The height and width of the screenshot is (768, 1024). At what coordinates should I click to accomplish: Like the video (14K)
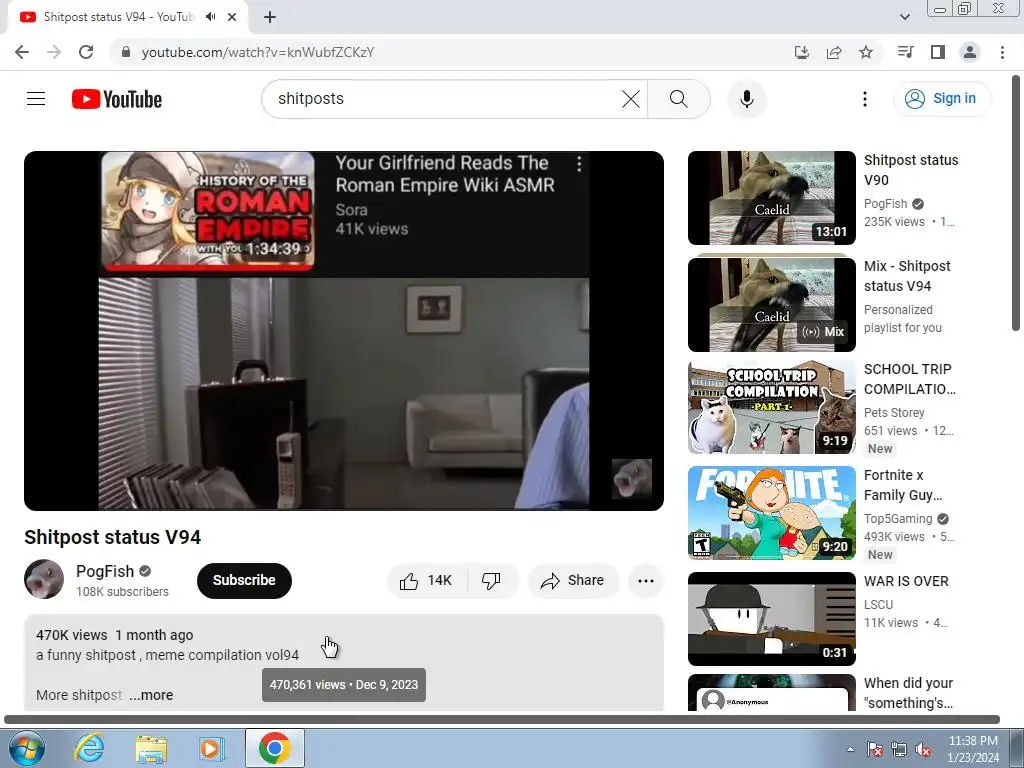(x=428, y=581)
